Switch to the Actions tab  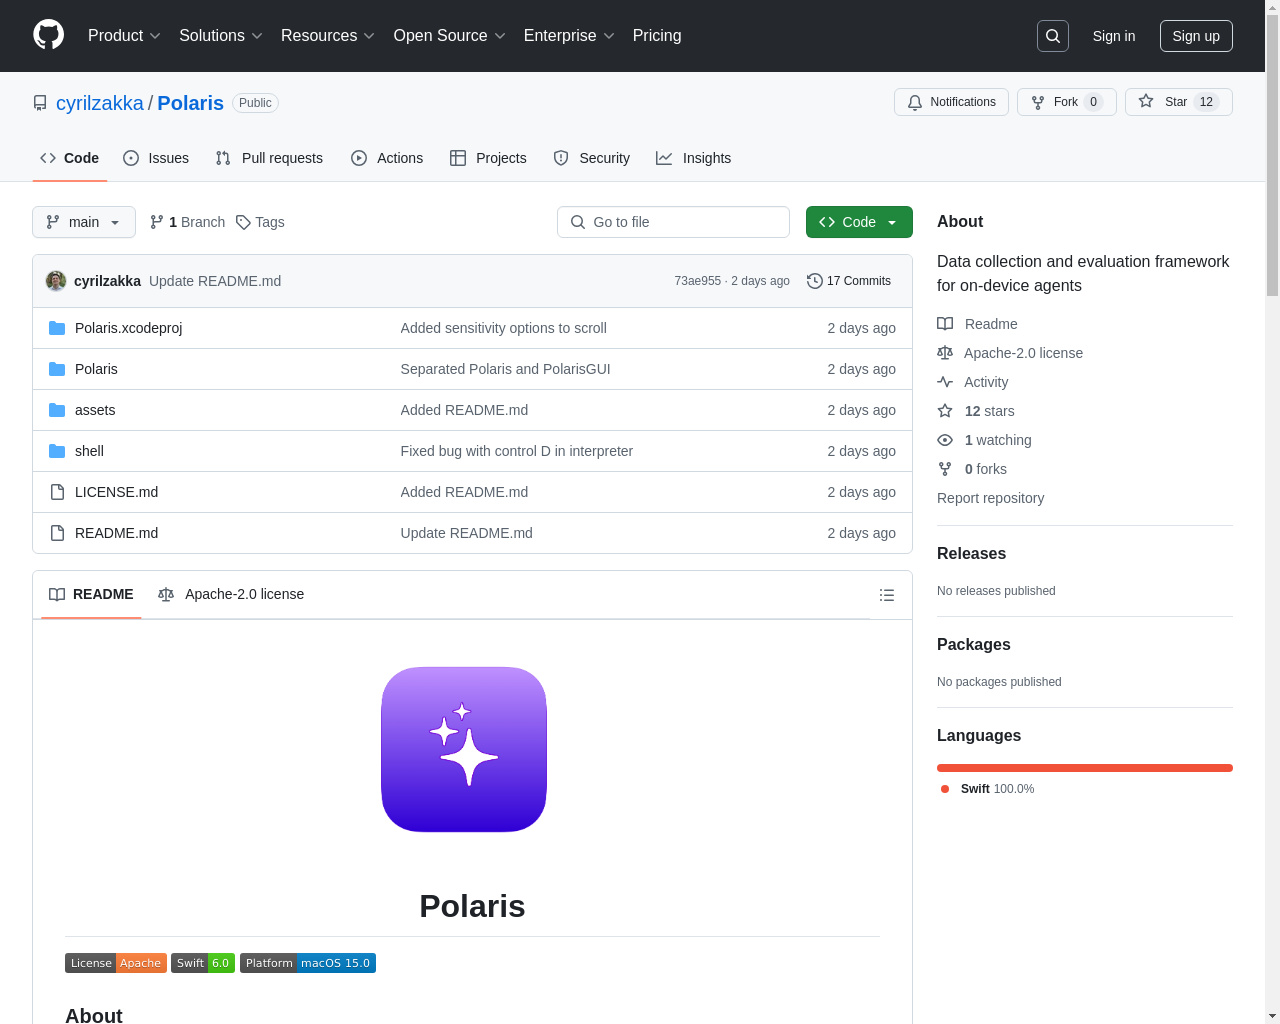387,158
